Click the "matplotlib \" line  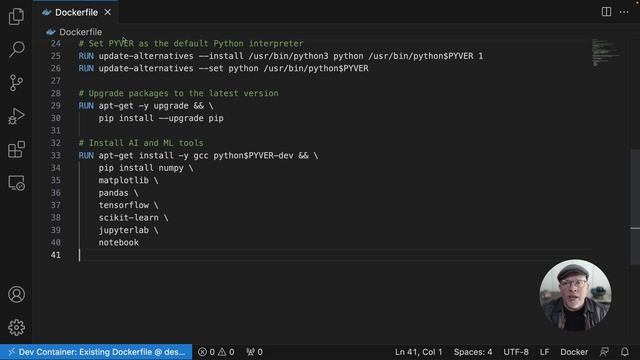coord(128,180)
